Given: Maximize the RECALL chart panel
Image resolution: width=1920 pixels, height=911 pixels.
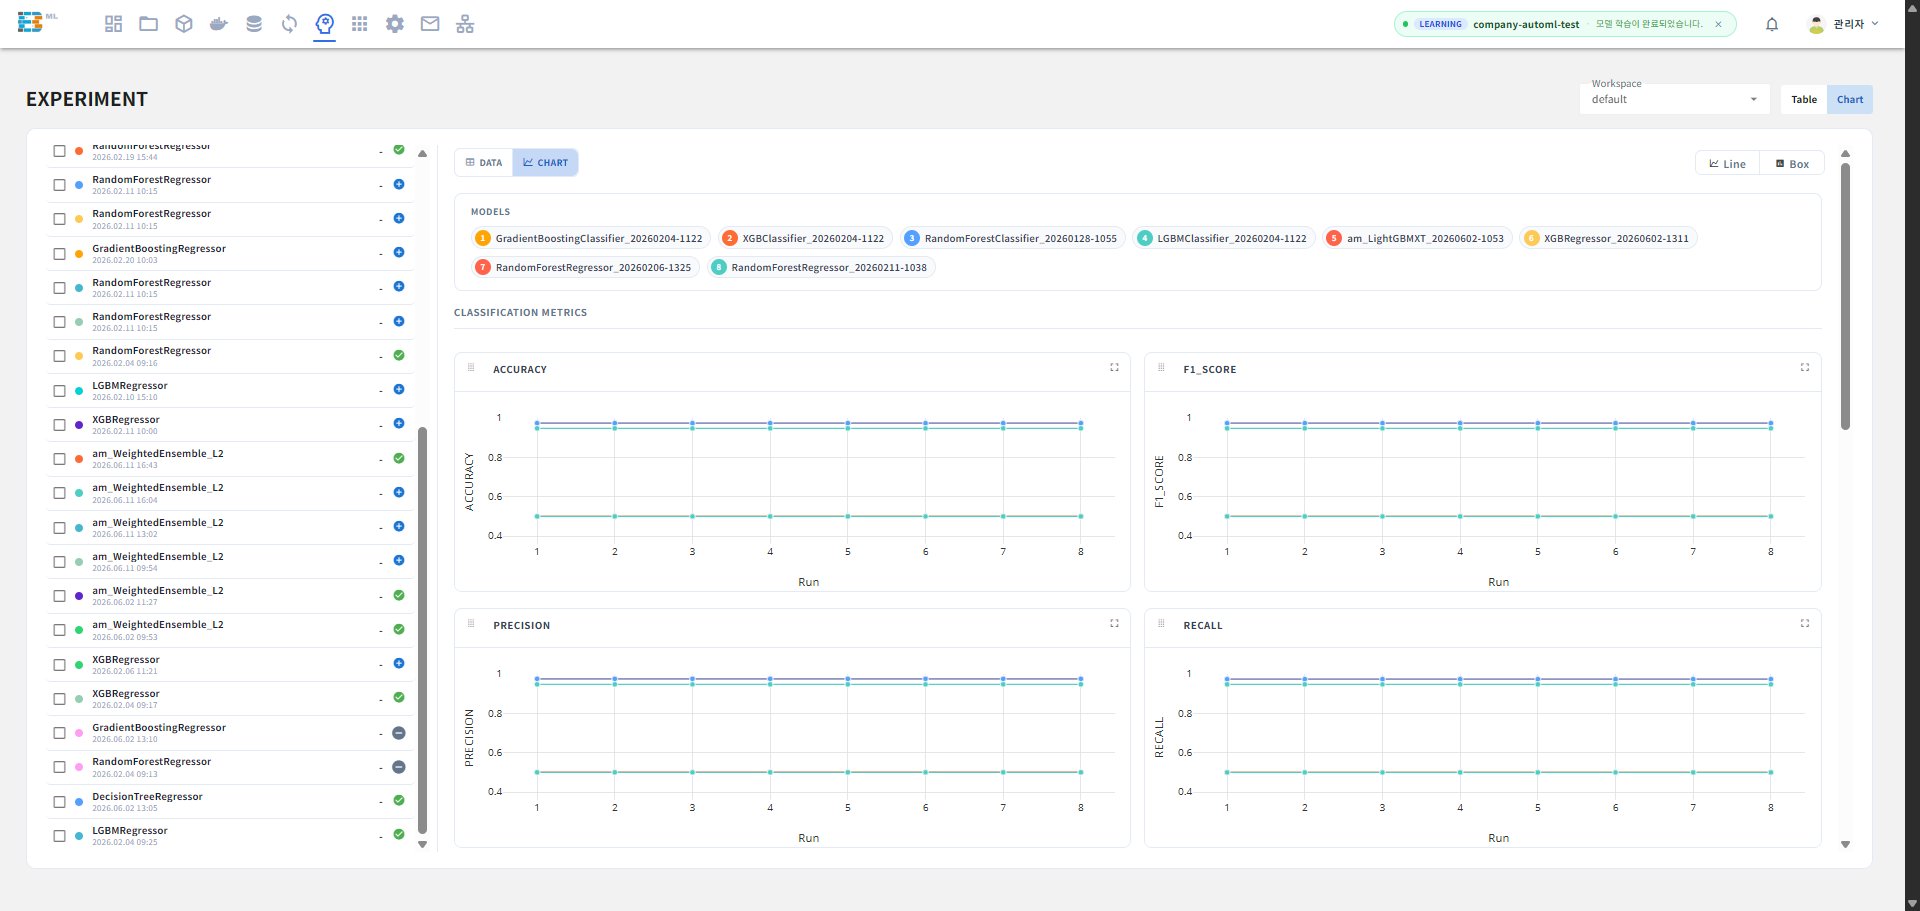Looking at the screenshot, I should pos(1805,624).
